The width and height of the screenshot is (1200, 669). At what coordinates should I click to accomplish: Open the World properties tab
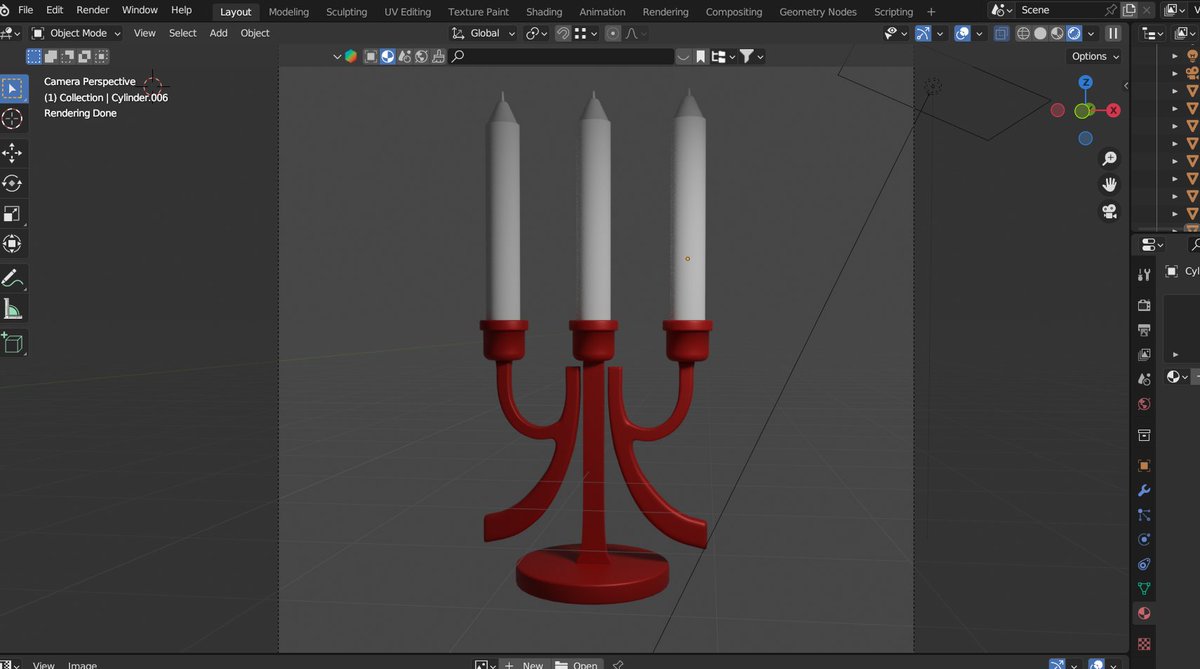click(1144, 405)
